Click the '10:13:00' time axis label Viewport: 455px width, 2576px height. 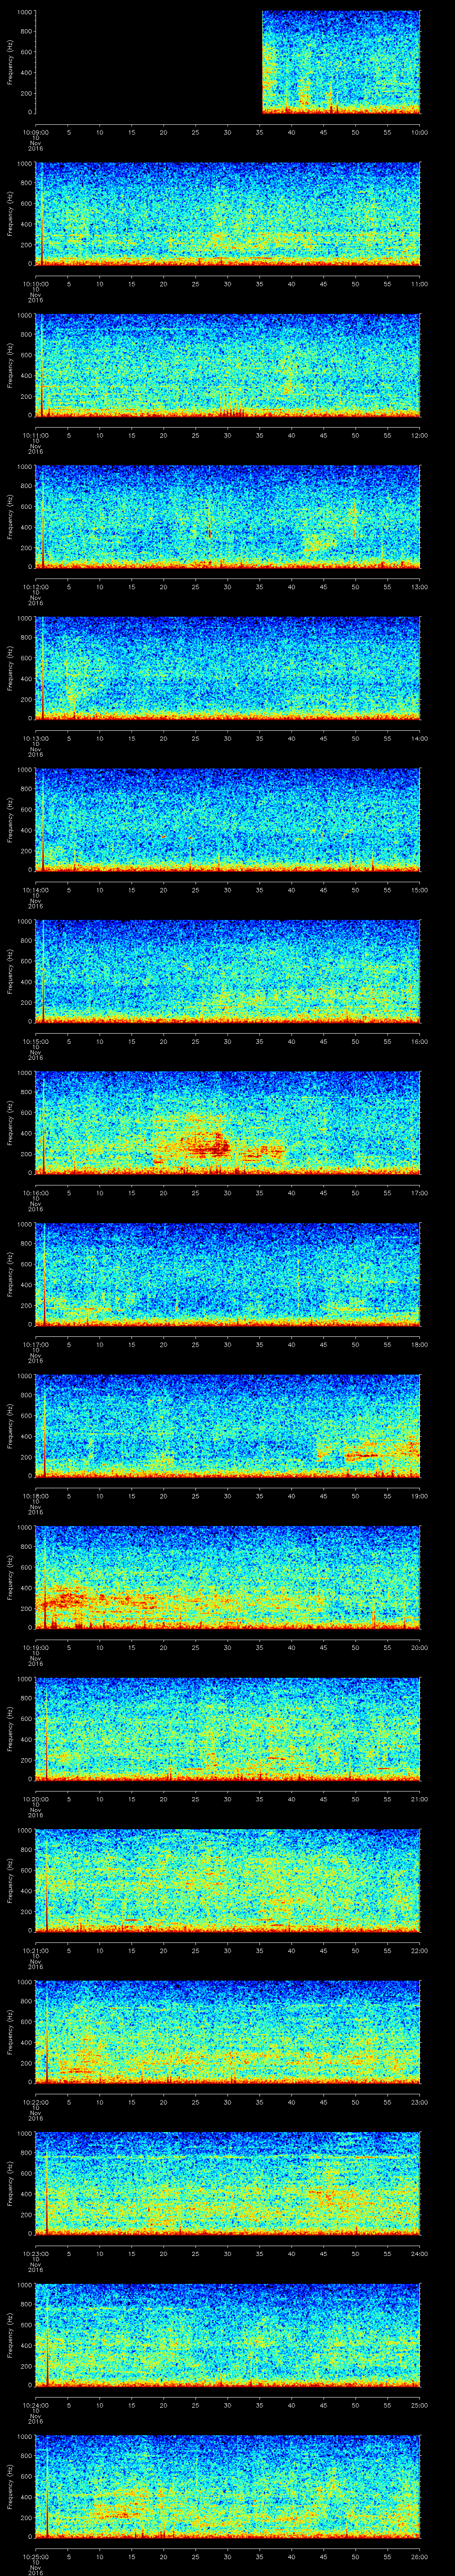[x=36, y=738]
